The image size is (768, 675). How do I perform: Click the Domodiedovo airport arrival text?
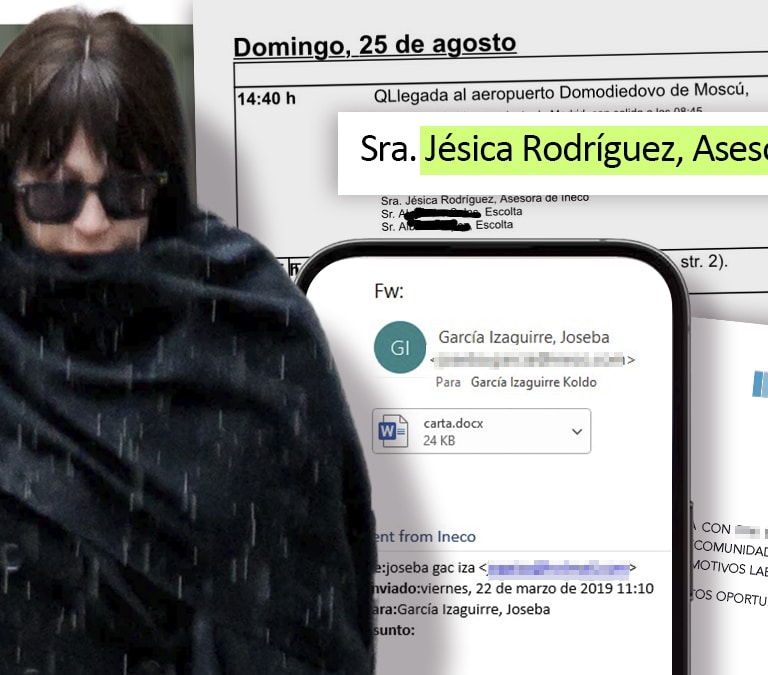point(560,94)
